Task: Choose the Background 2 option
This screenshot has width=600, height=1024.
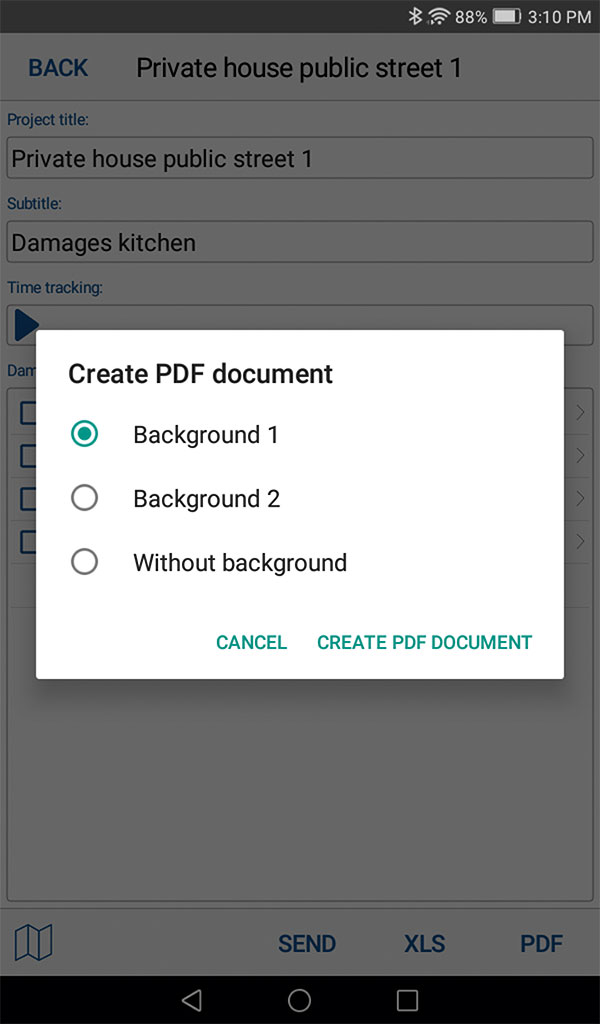Action: 85,498
